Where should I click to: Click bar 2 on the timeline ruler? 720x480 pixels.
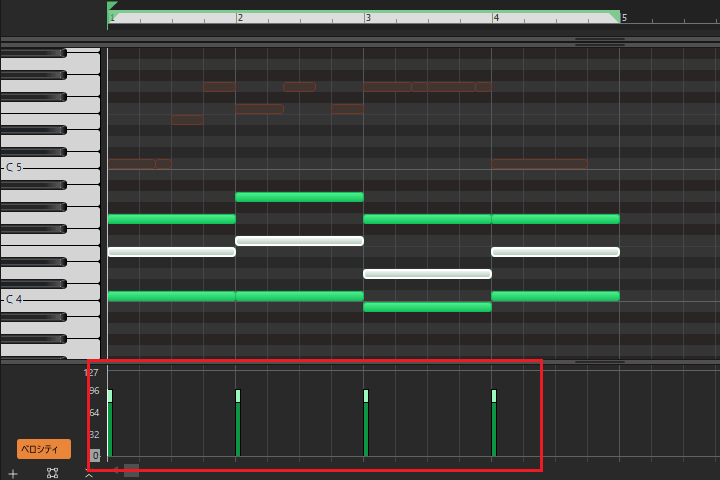[238, 18]
